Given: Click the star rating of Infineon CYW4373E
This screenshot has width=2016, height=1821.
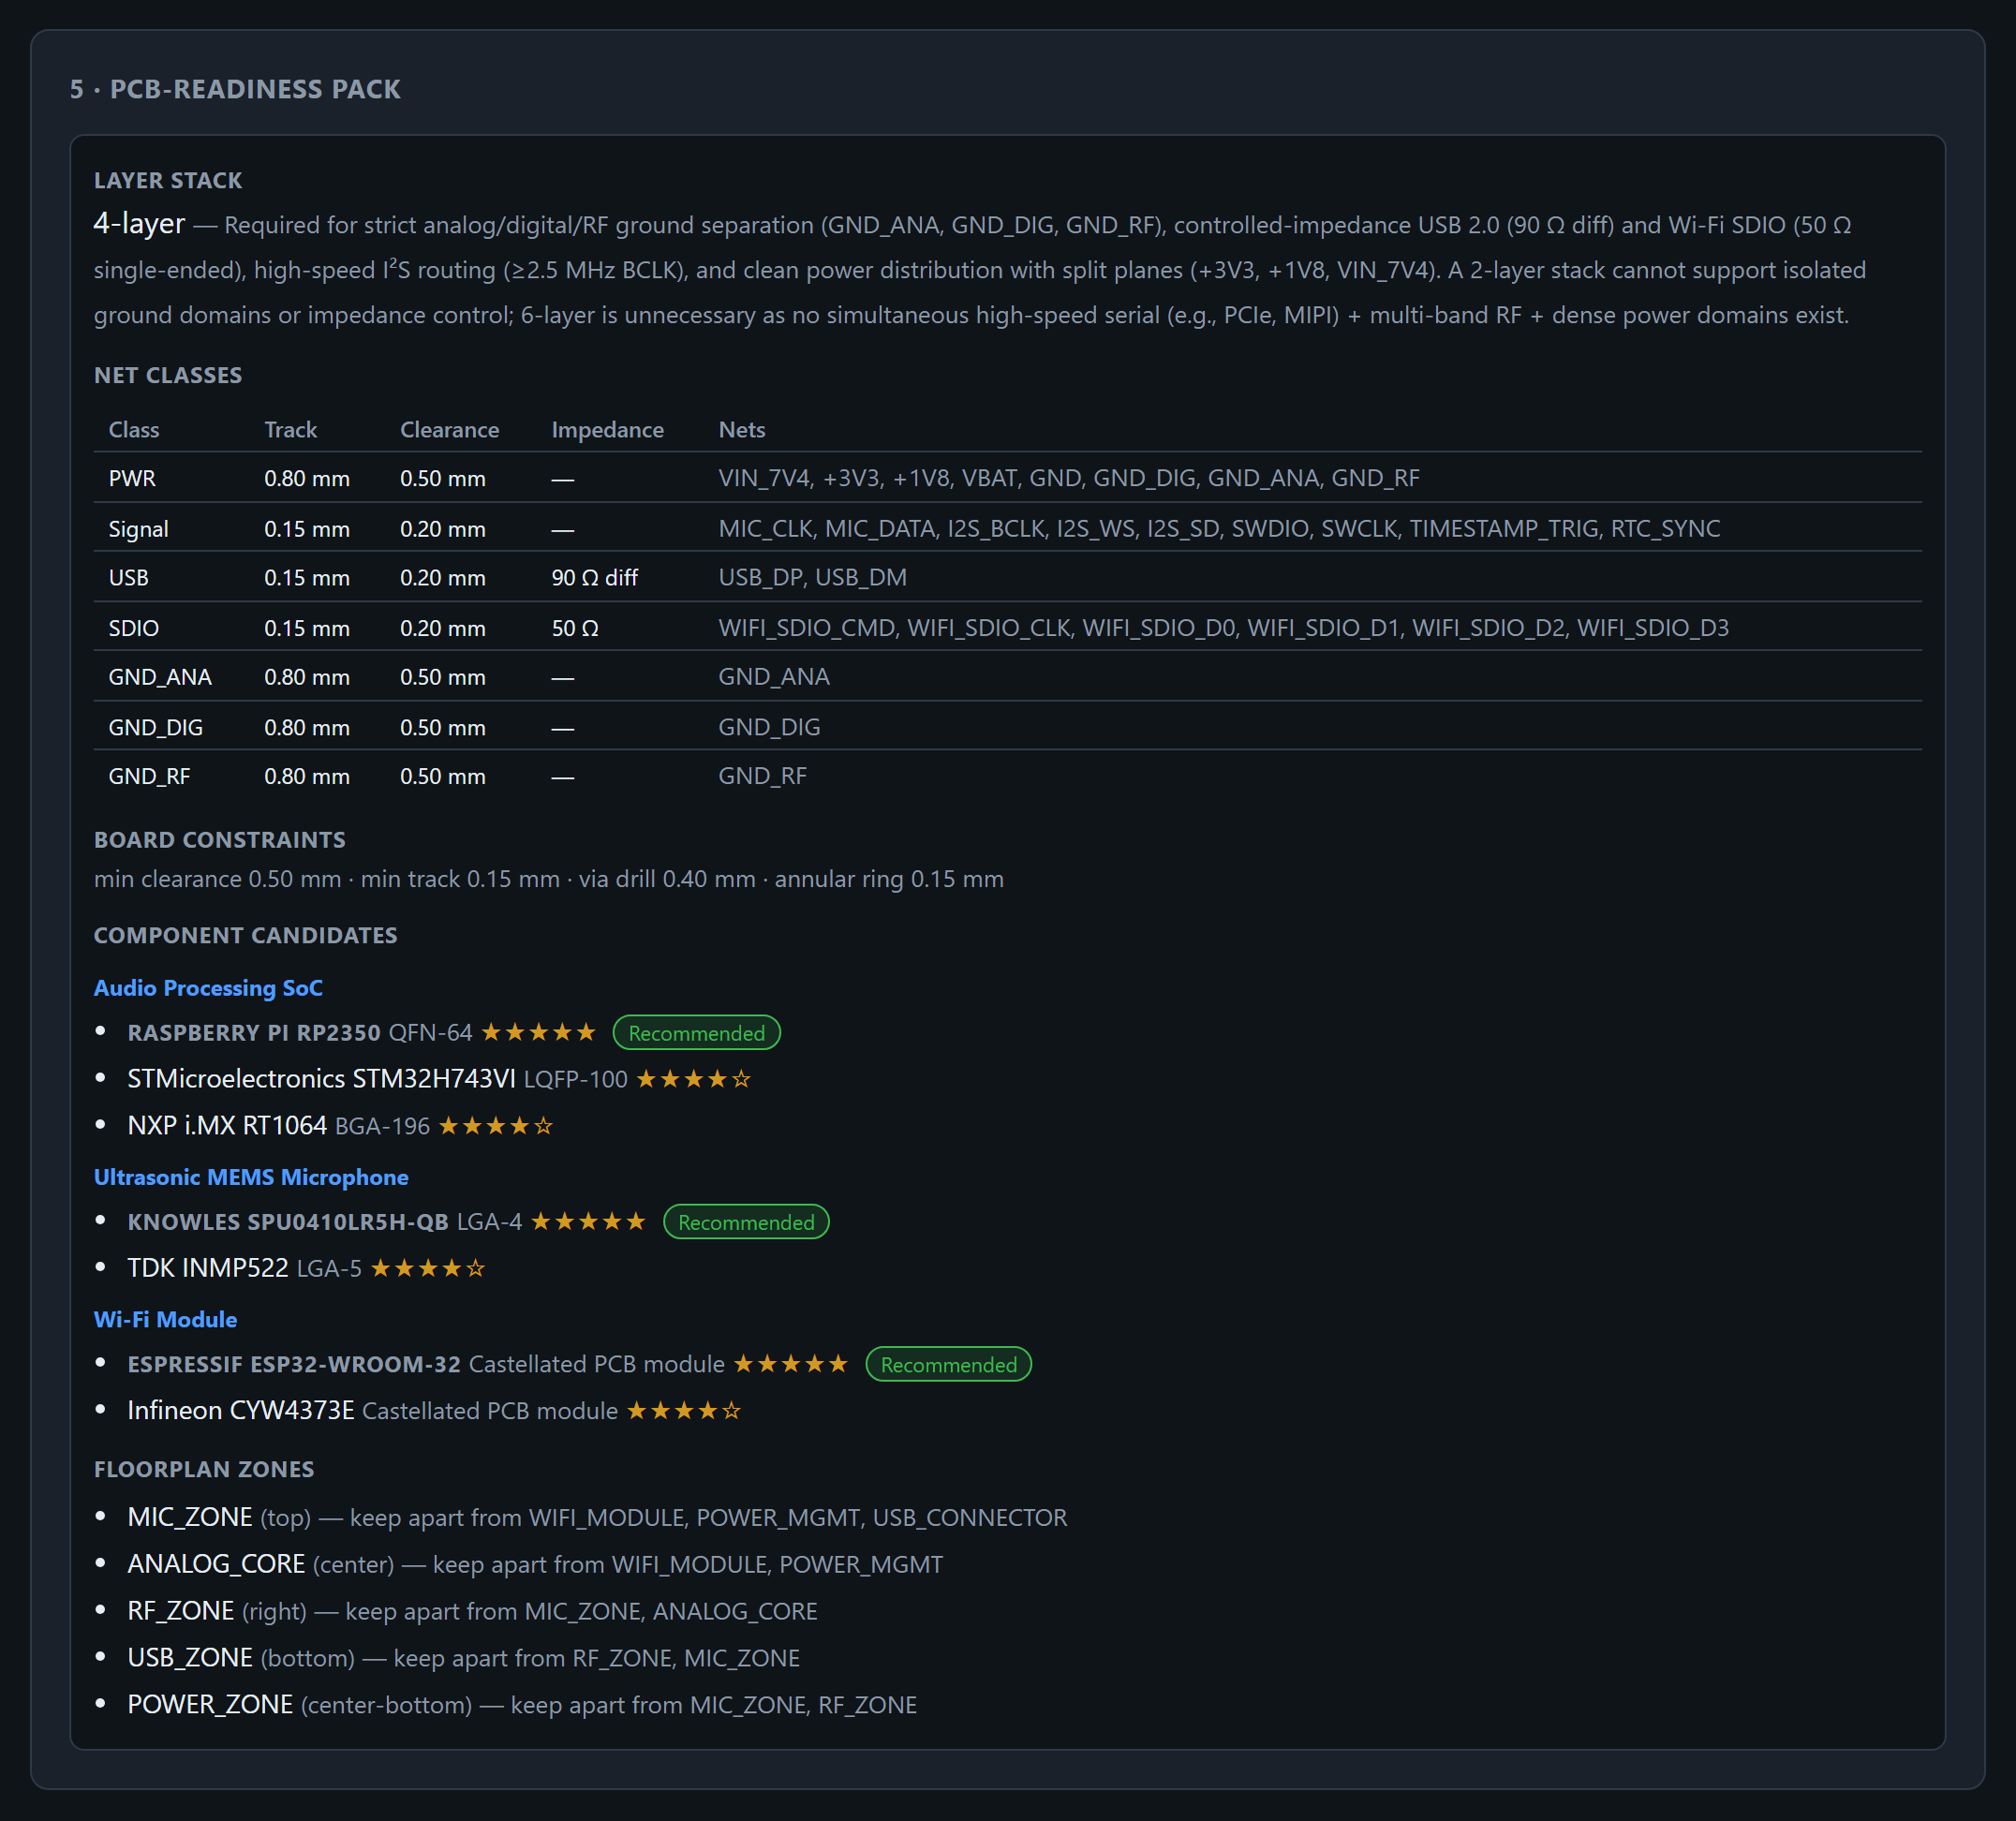Looking at the screenshot, I should coord(683,1411).
